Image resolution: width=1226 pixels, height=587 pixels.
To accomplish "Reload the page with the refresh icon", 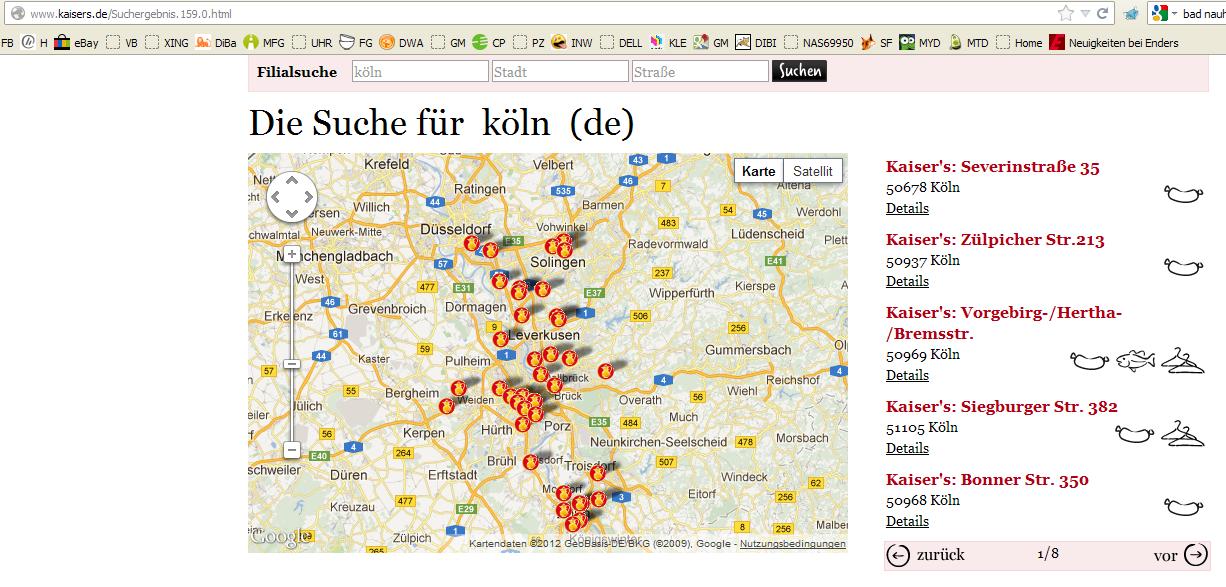I will pos(1102,14).
